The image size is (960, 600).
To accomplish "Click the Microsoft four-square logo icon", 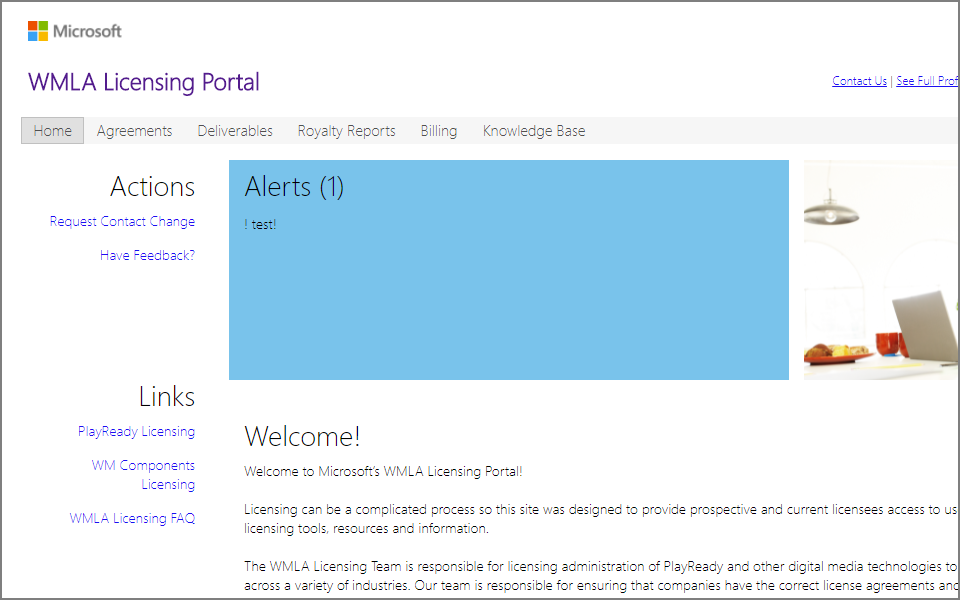I will (x=38, y=31).
